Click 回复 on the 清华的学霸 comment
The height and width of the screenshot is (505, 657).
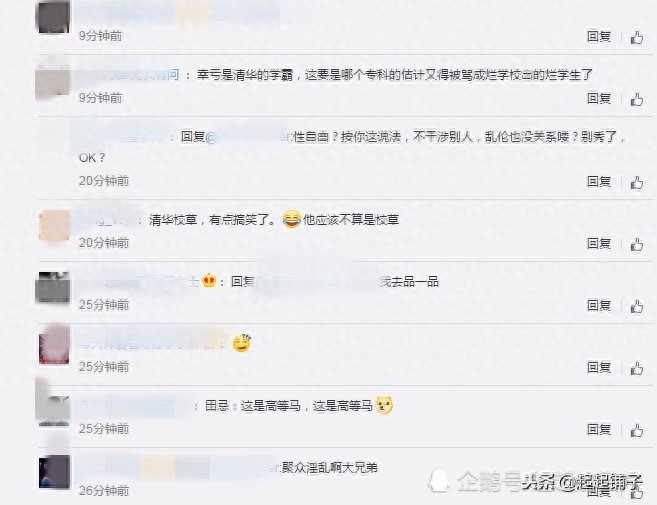click(x=599, y=98)
